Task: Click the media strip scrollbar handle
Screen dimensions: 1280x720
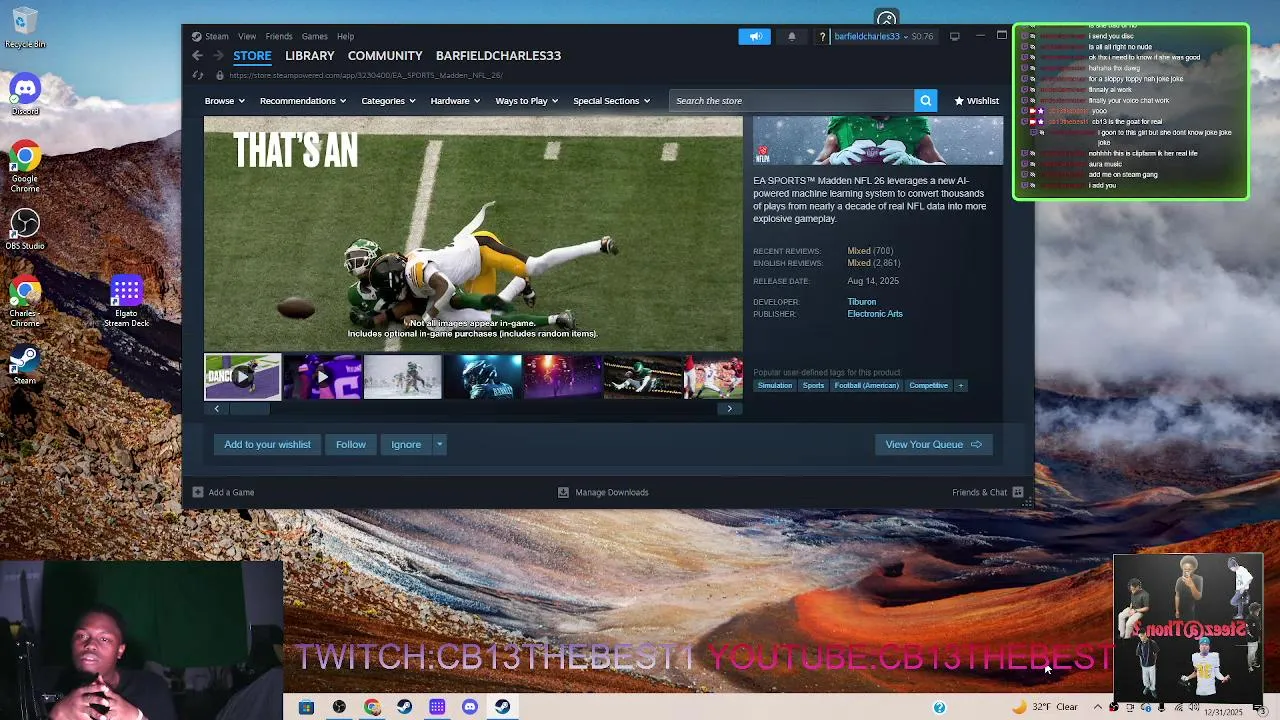Action: coord(249,409)
